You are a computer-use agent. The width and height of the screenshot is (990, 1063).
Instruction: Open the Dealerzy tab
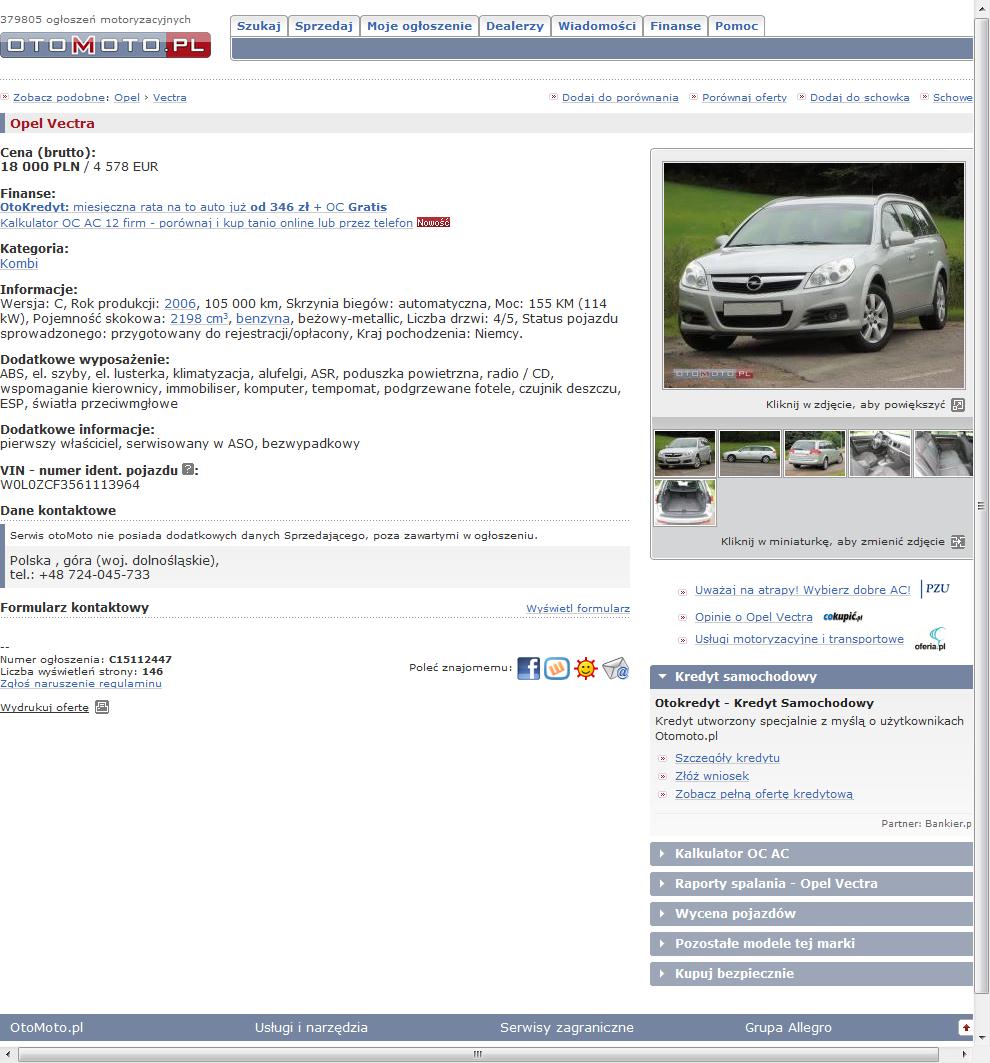515,26
